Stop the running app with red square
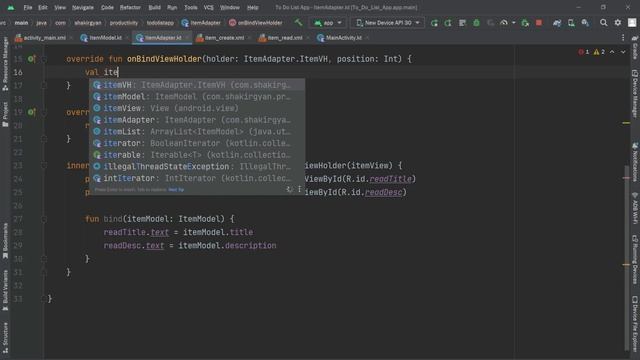 point(539,23)
